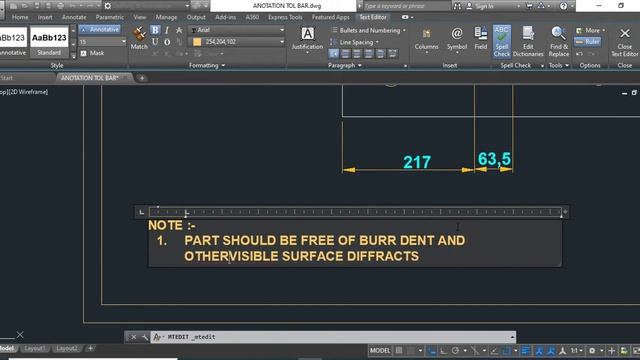
Task: Open Find & Replace
Action: [558, 41]
